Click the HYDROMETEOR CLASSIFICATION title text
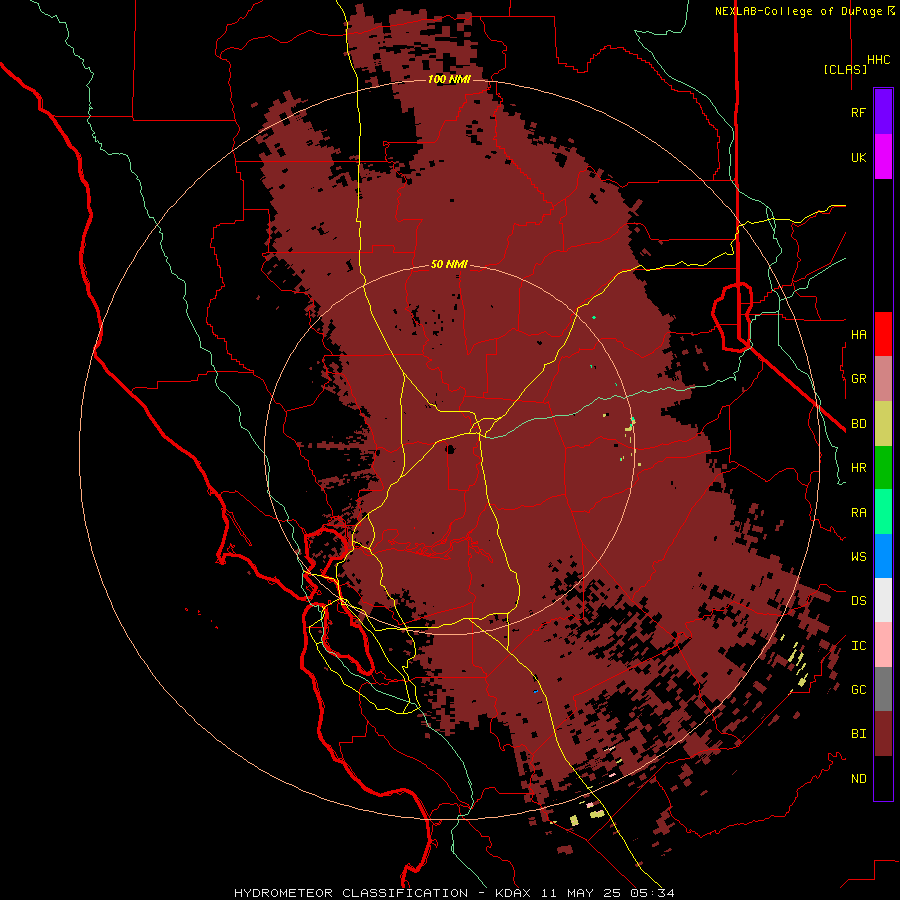The image size is (900, 900). point(351,893)
